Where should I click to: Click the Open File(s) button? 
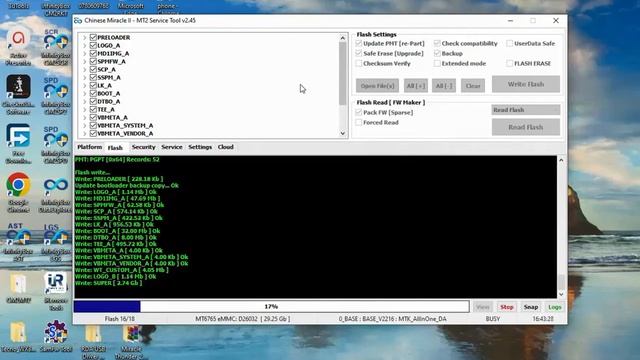pyautogui.click(x=377, y=86)
